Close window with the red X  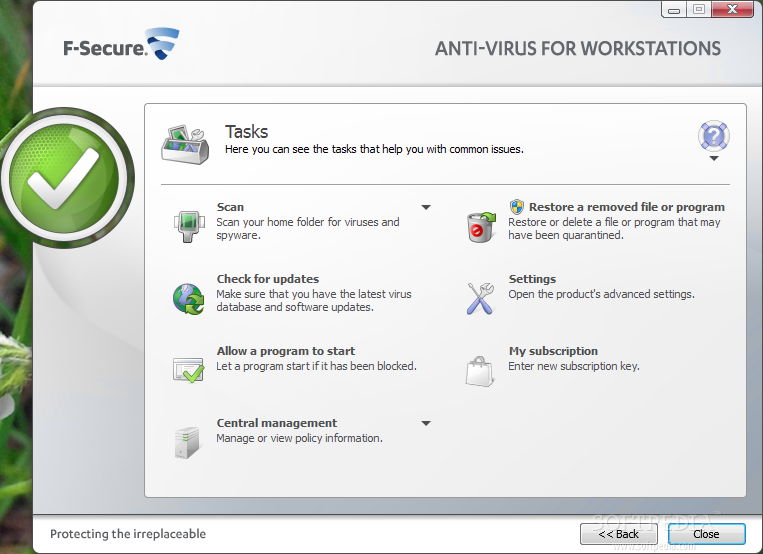coord(732,9)
